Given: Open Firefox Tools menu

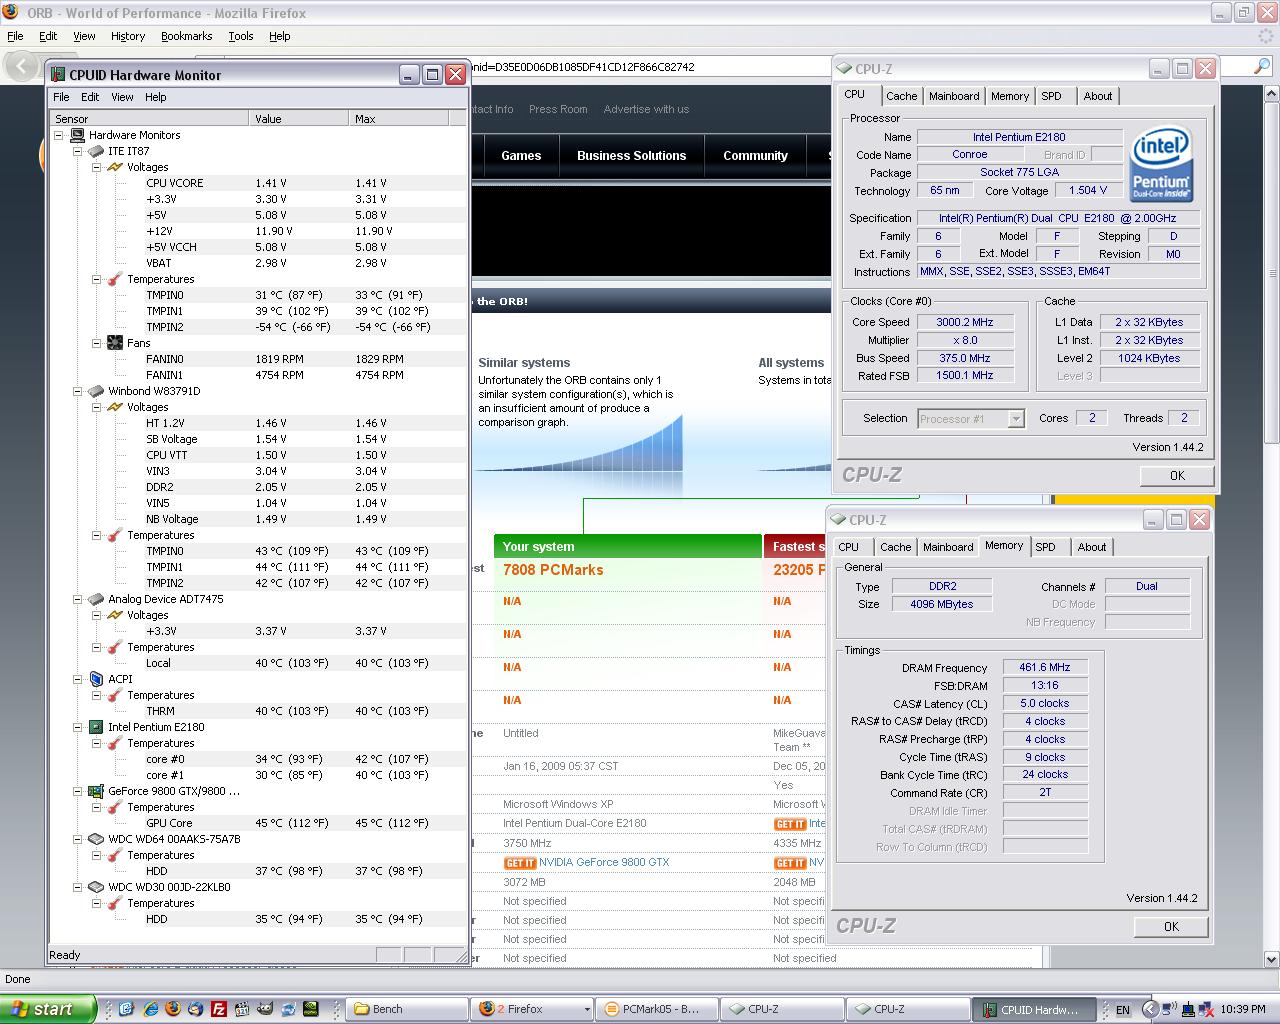Looking at the screenshot, I should (241, 36).
